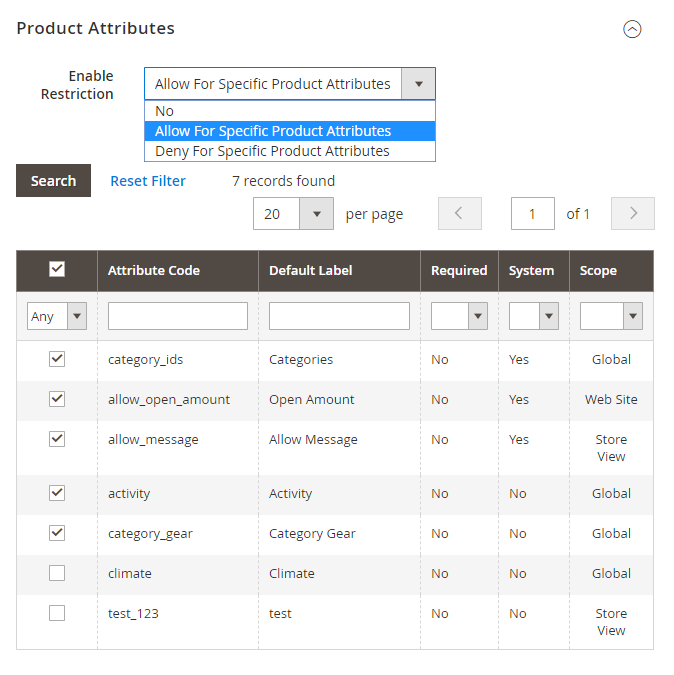Choose 'Allow For Specific Product Attributes' option
Image resolution: width=674 pixels, height=675 pixels.
(273, 131)
